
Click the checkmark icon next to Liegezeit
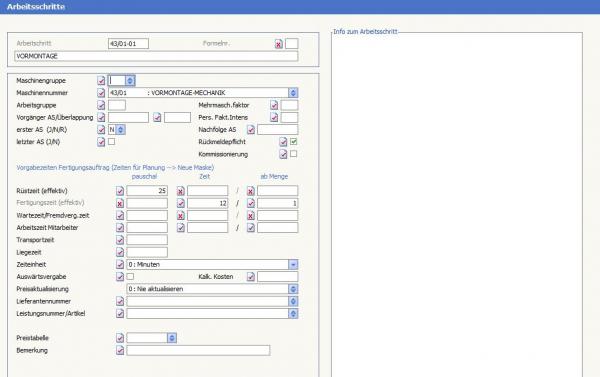pos(120,252)
